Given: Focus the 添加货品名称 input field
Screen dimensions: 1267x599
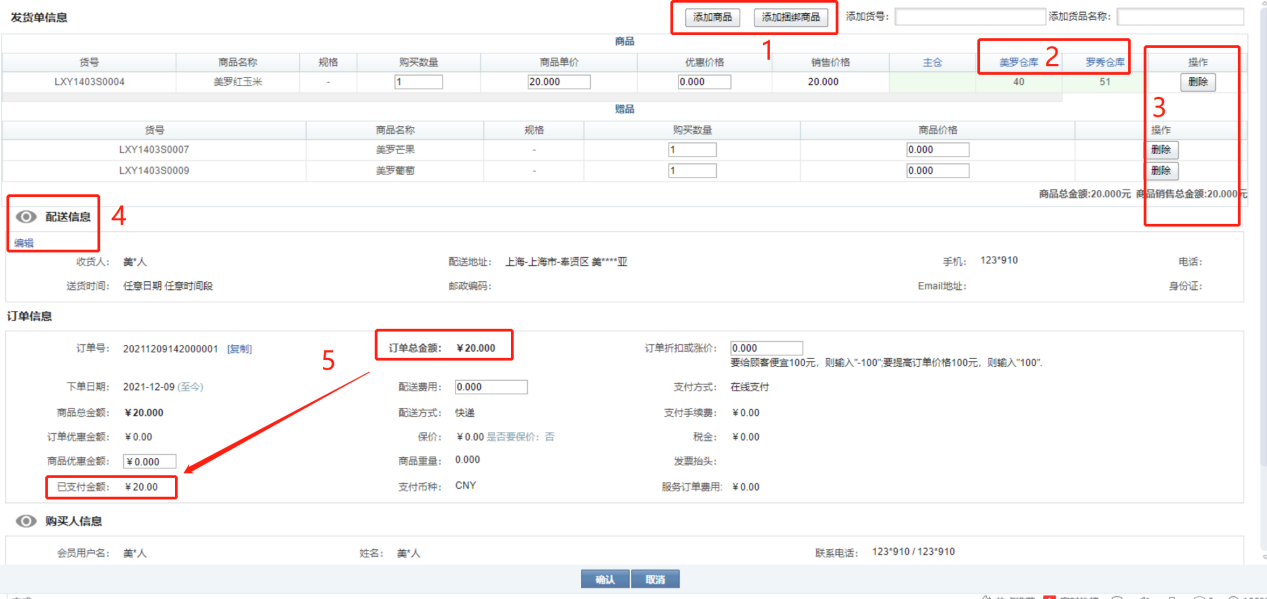Looking at the screenshot, I should (1180, 16).
